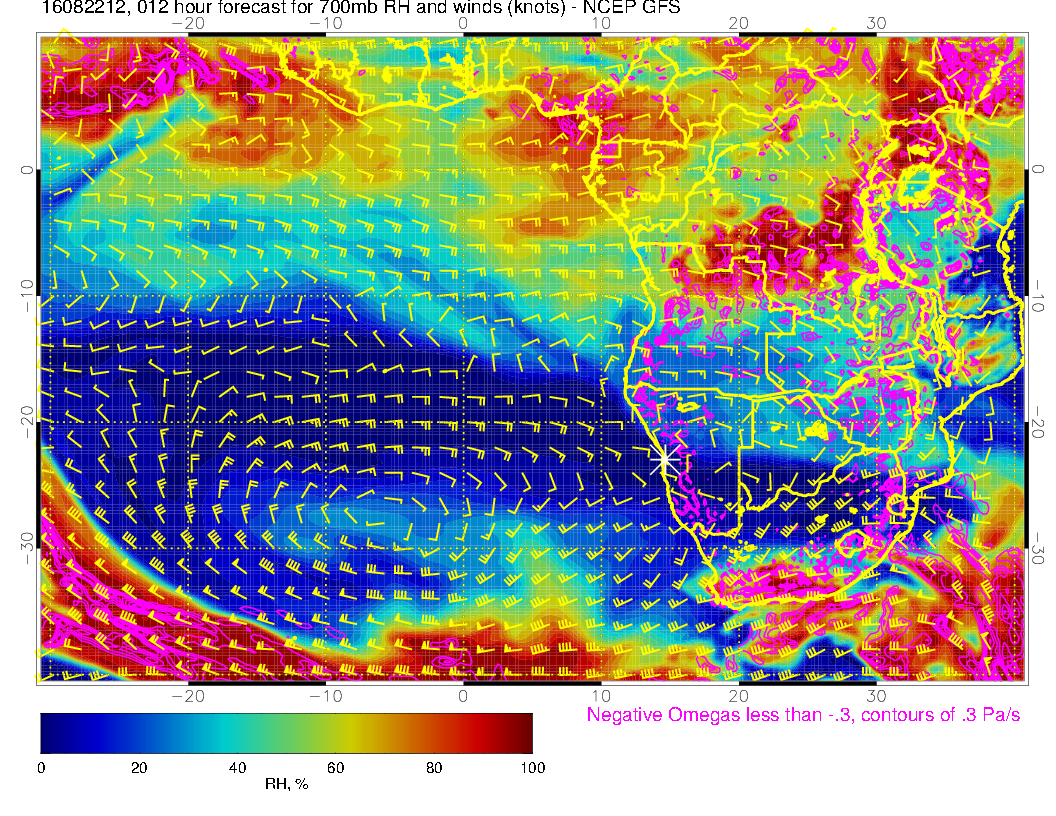
Task: Click the white star marker on Namibia's coast
Action: coord(665,461)
